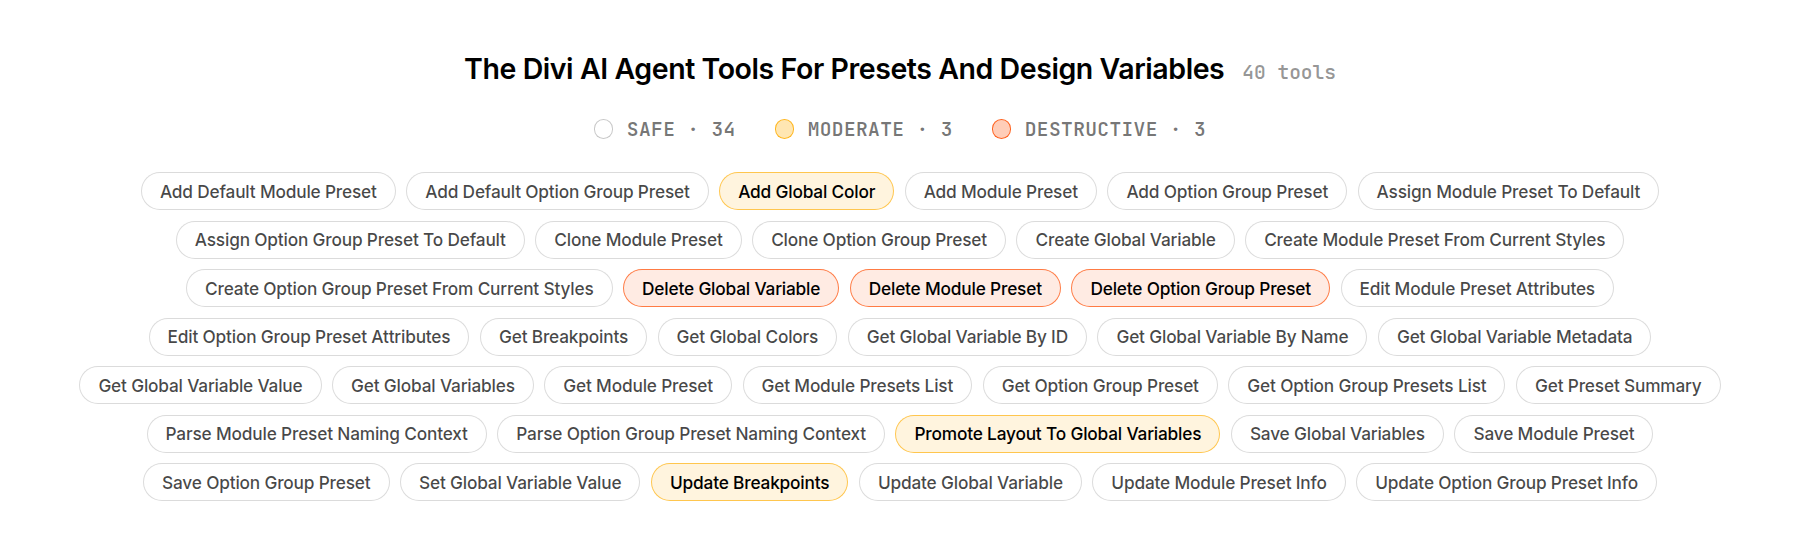This screenshot has height=546, width=1800.
Task: Select Update Global Variable
Action: pos(970,483)
